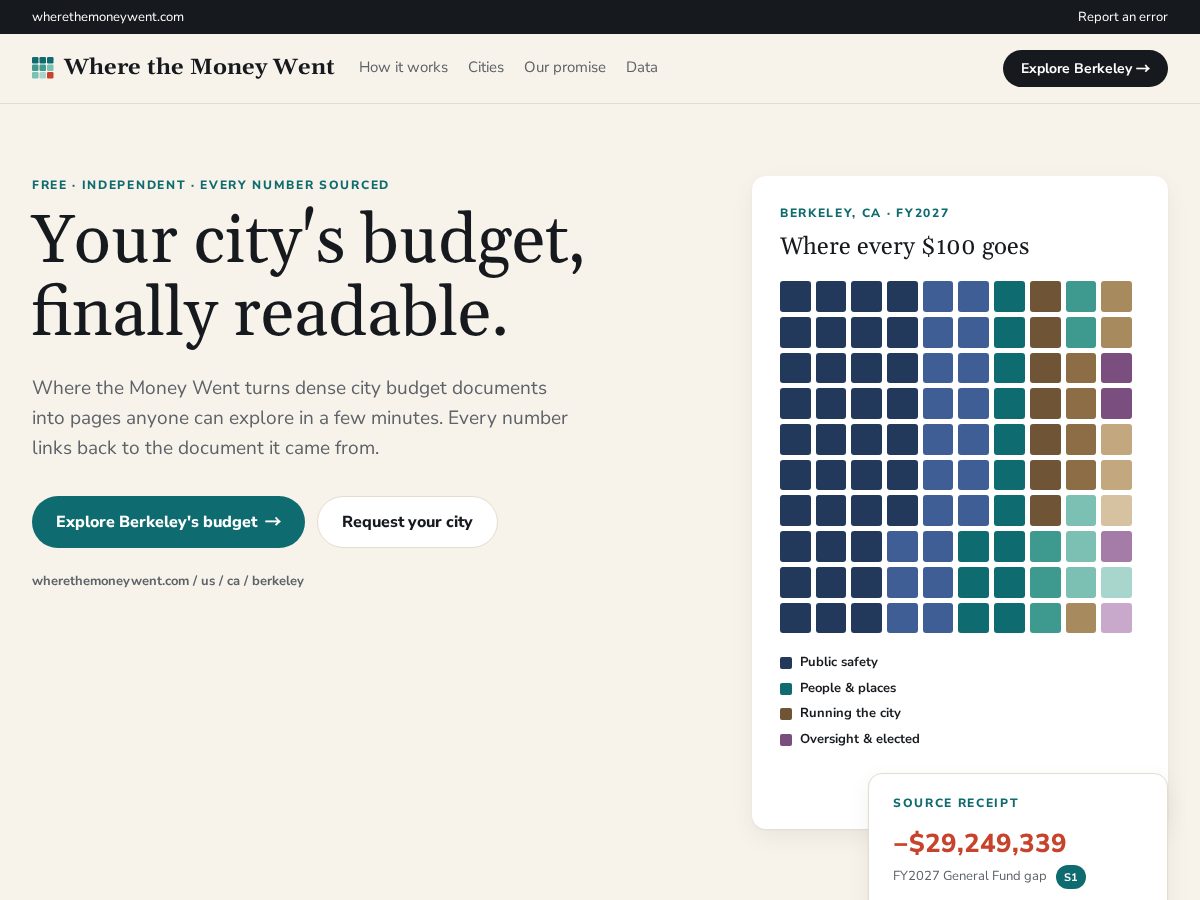The height and width of the screenshot is (900, 1200).
Task: Click the wherethemoneywent.com / us / ca / berkeley path
Action: pos(168,581)
